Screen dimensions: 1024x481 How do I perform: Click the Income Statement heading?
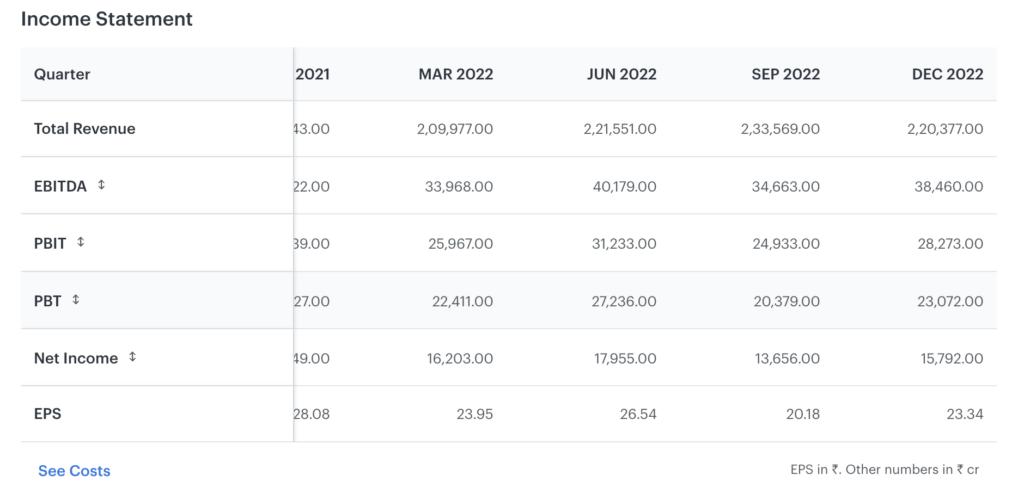[107, 19]
